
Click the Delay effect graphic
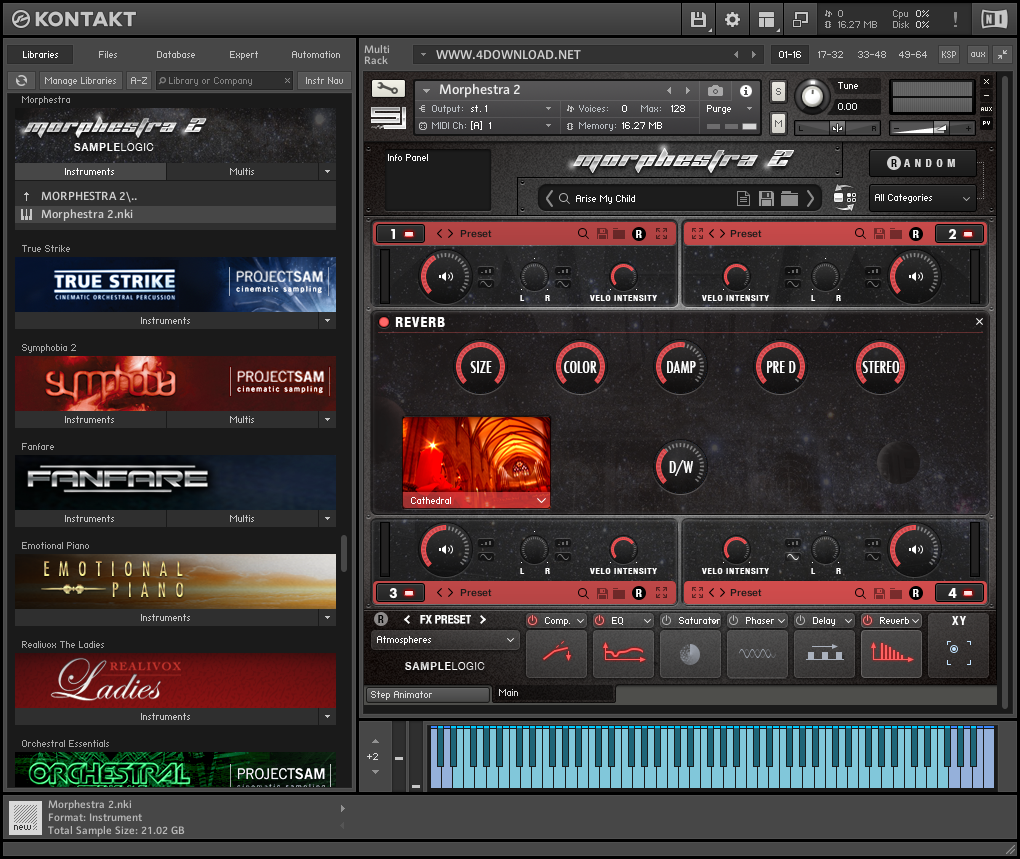(x=824, y=655)
